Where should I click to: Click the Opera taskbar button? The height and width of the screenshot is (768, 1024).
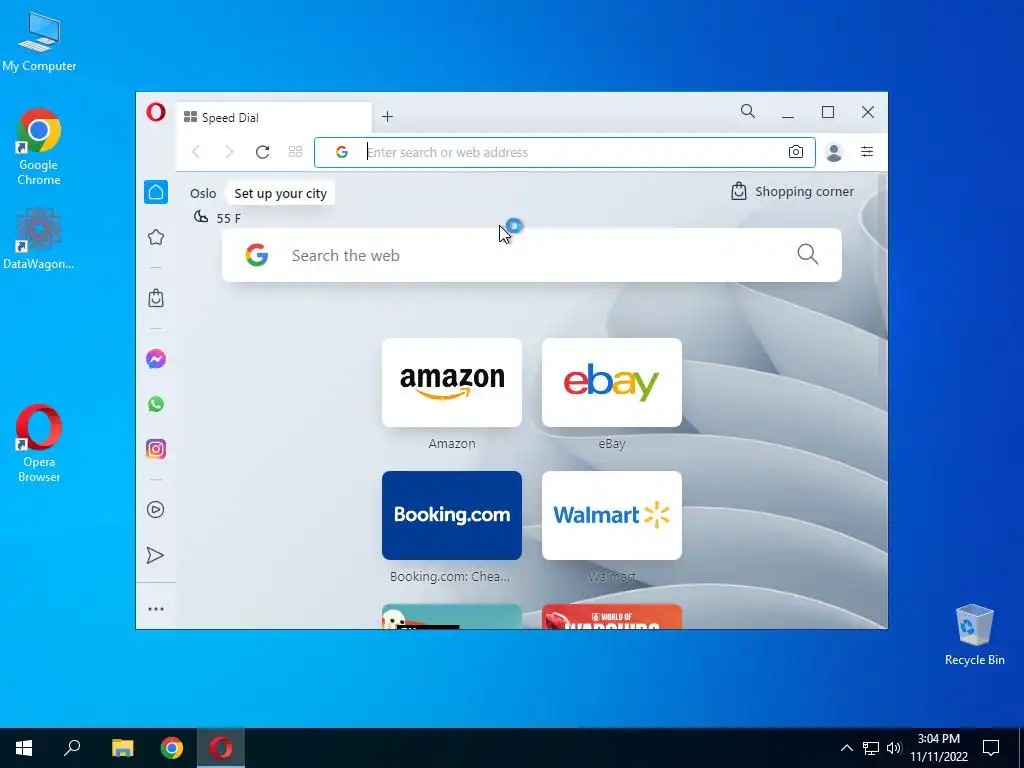221,748
